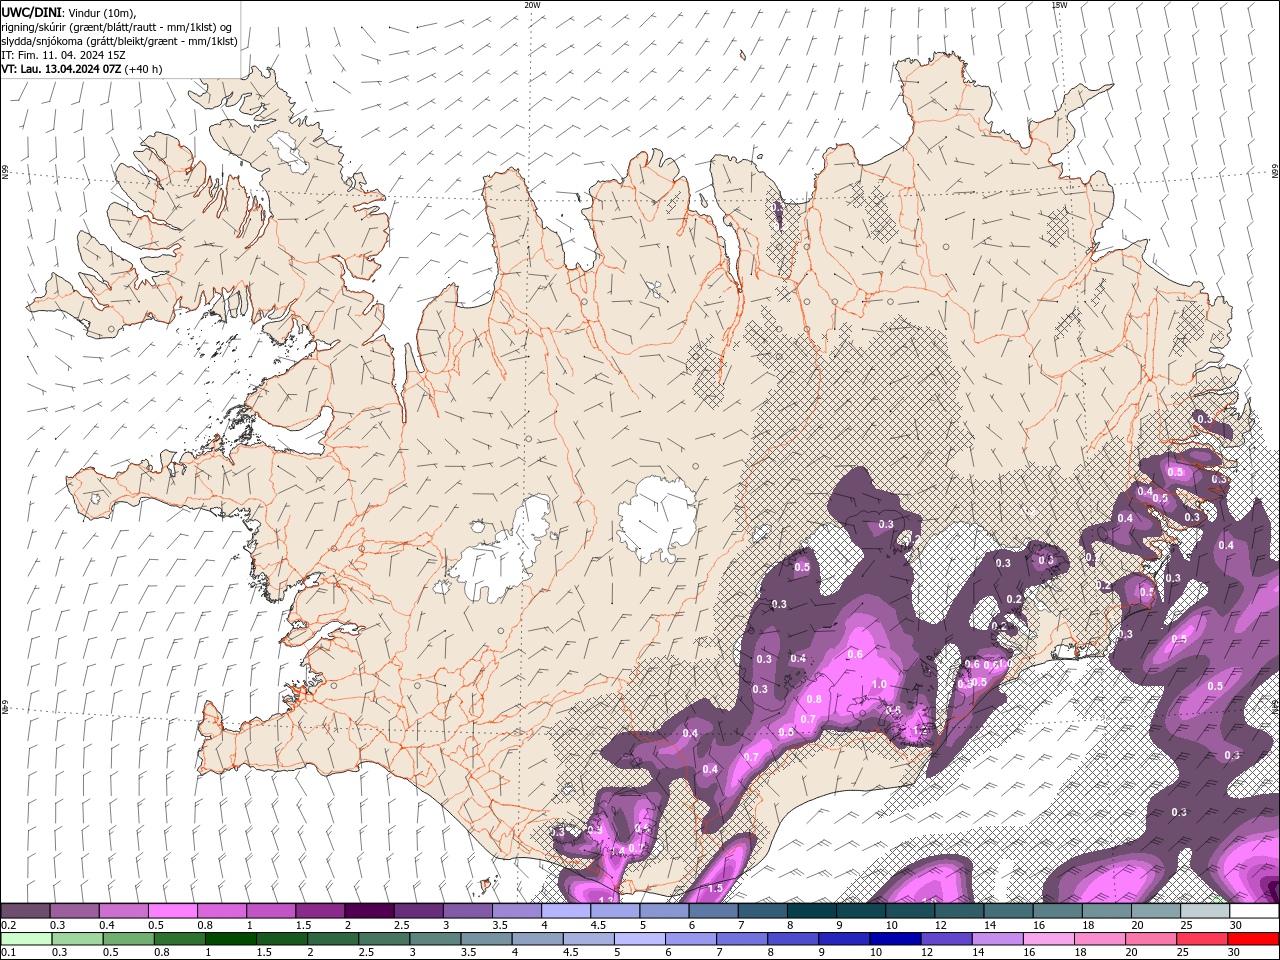Choose the upper legend swatch starting at 1
The width and height of the screenshot is (1280, 960).
tap(270, 911)
